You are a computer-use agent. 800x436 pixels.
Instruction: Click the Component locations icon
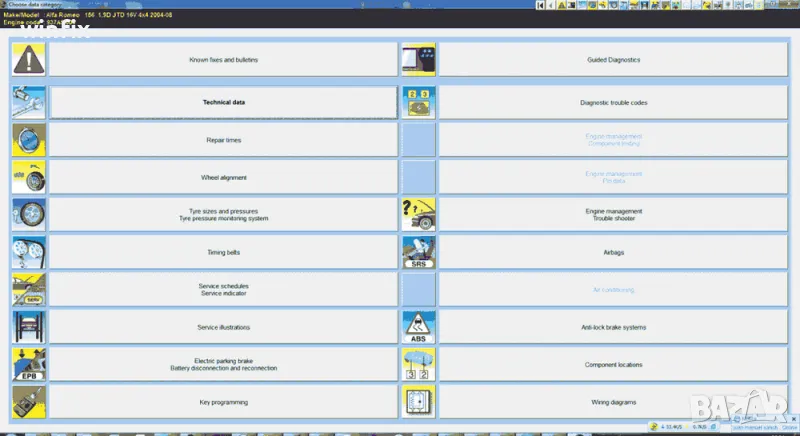(418, 365)
